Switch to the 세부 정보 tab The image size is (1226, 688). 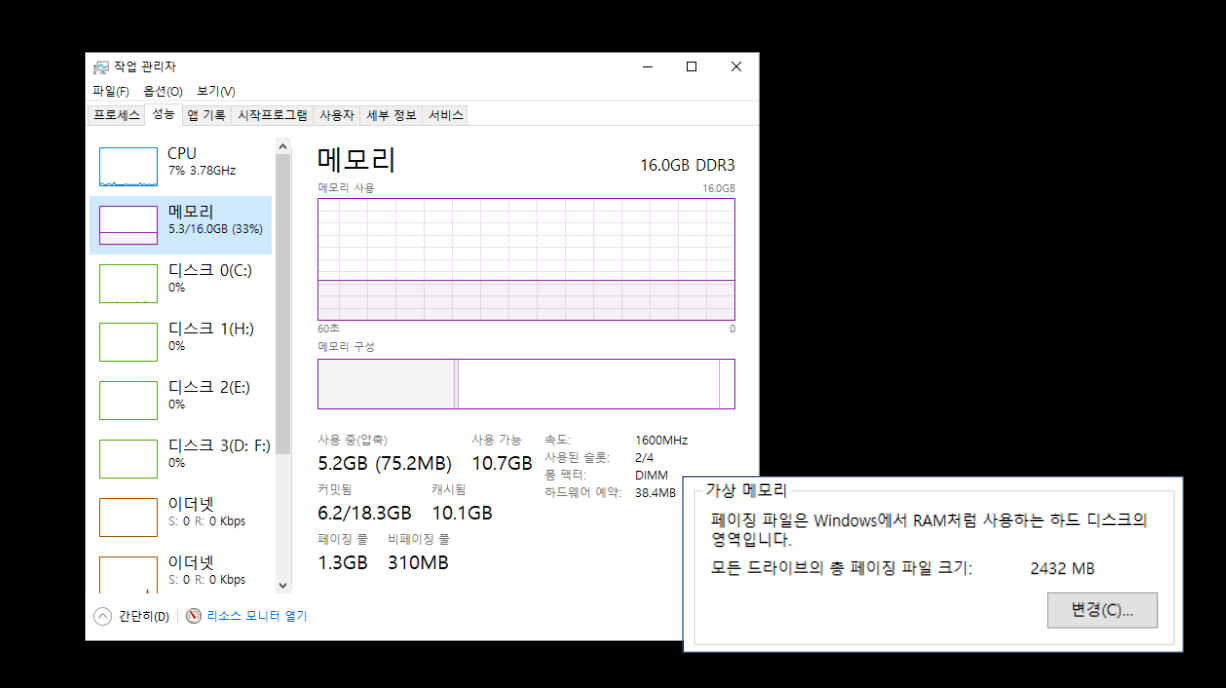coord(392,115)
